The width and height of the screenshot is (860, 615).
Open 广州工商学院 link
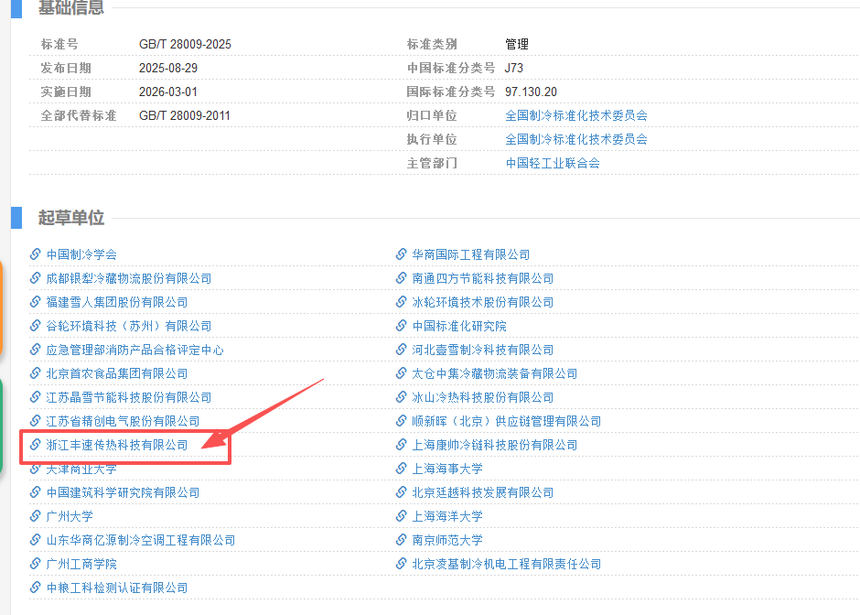click(x=81, y=564)
